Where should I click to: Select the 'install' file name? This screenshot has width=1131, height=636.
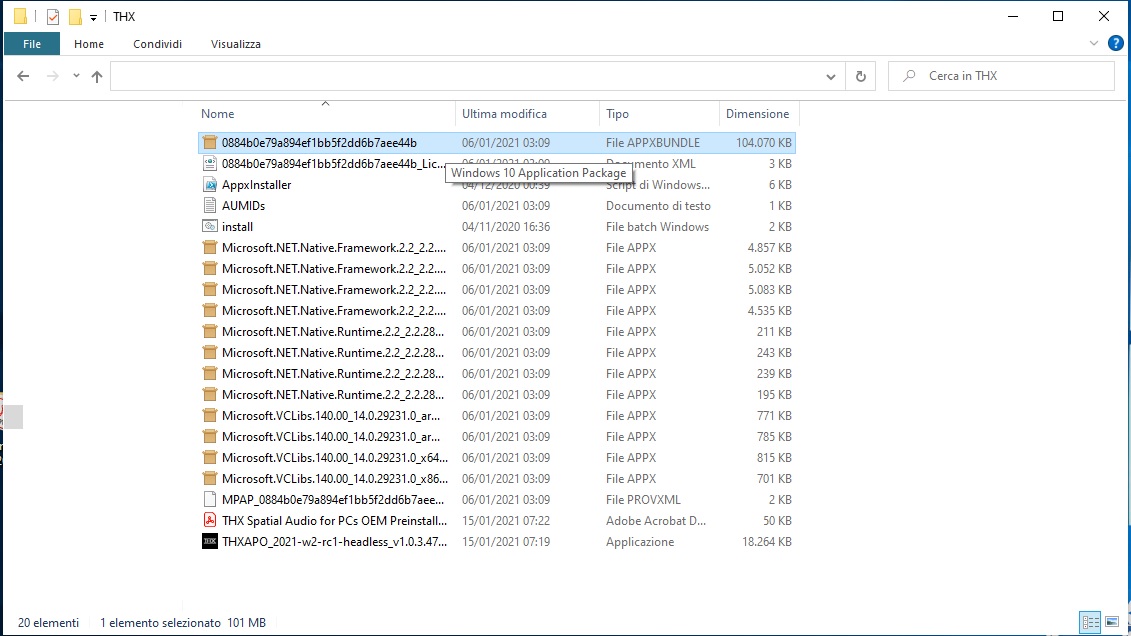[x=237, y=226]
